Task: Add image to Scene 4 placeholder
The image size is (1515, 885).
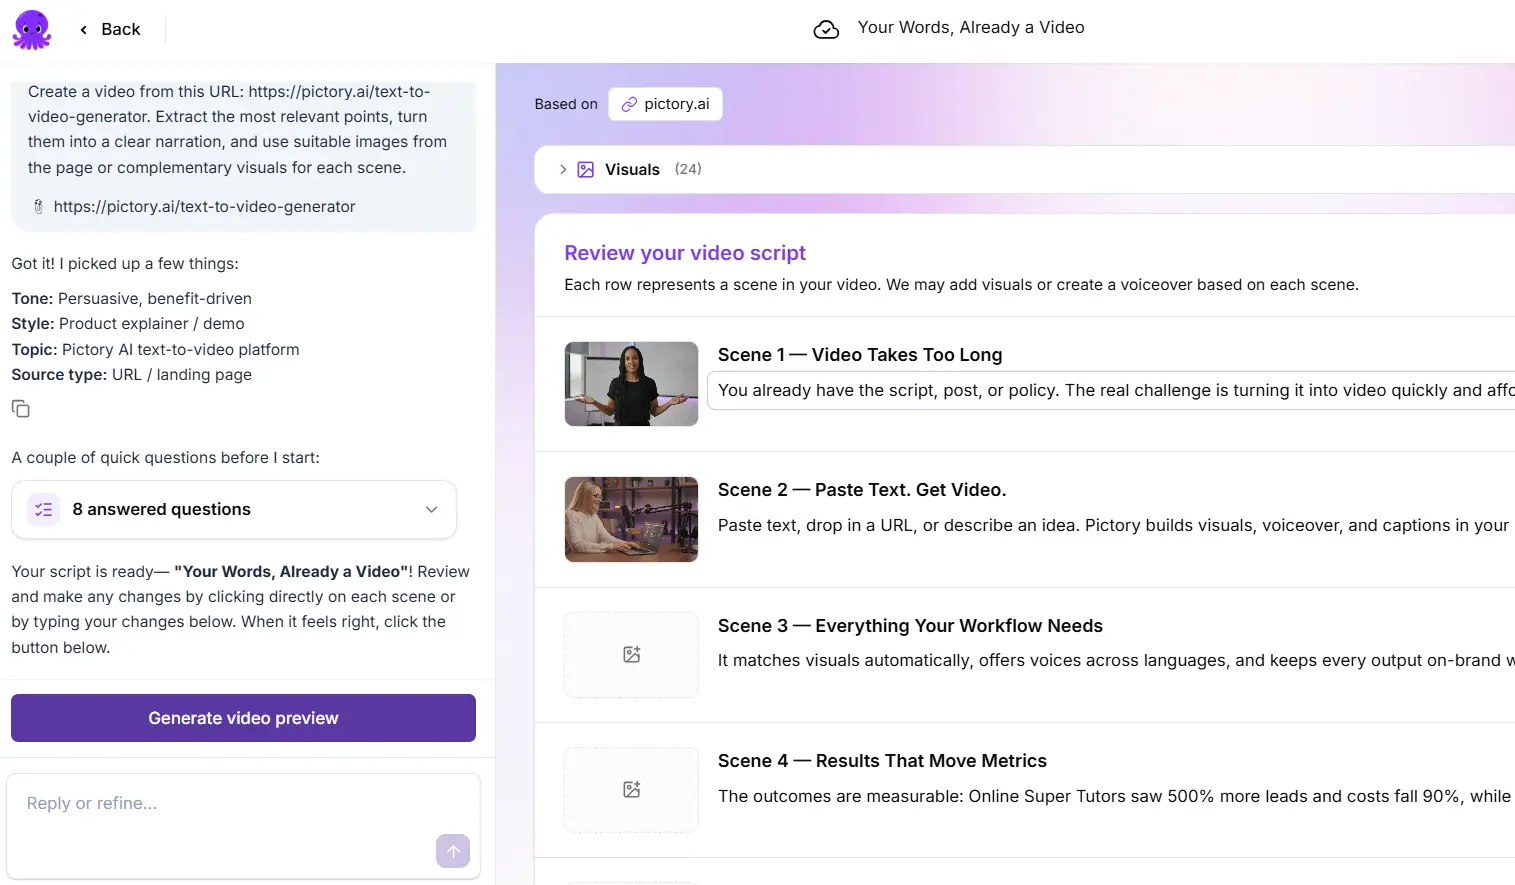Action: (x=631, y=790)
